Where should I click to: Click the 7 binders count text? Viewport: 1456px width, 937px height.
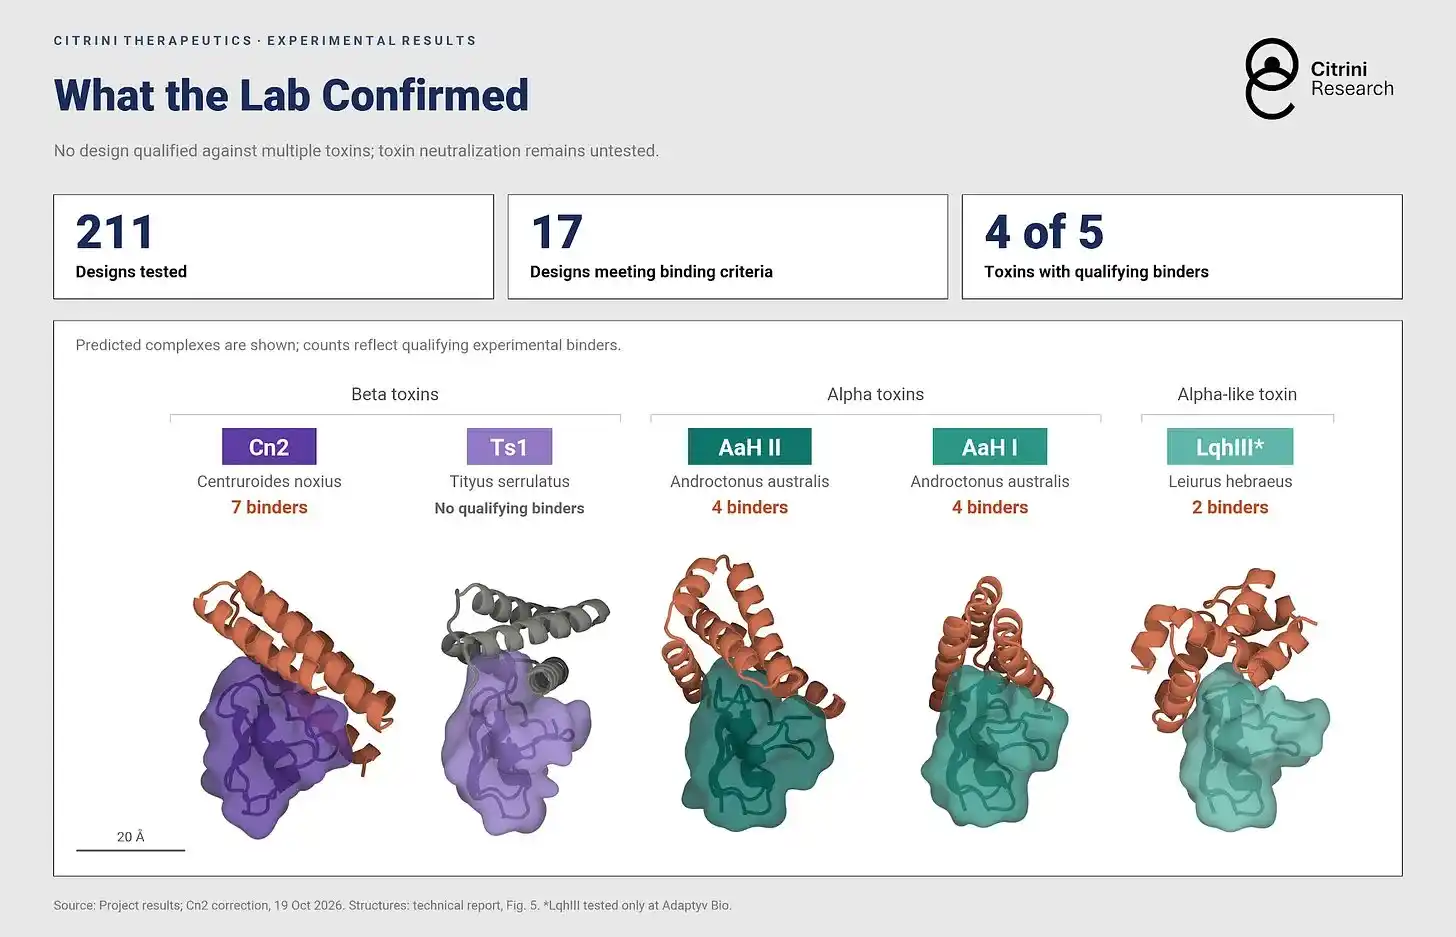(x=269, y=507)
